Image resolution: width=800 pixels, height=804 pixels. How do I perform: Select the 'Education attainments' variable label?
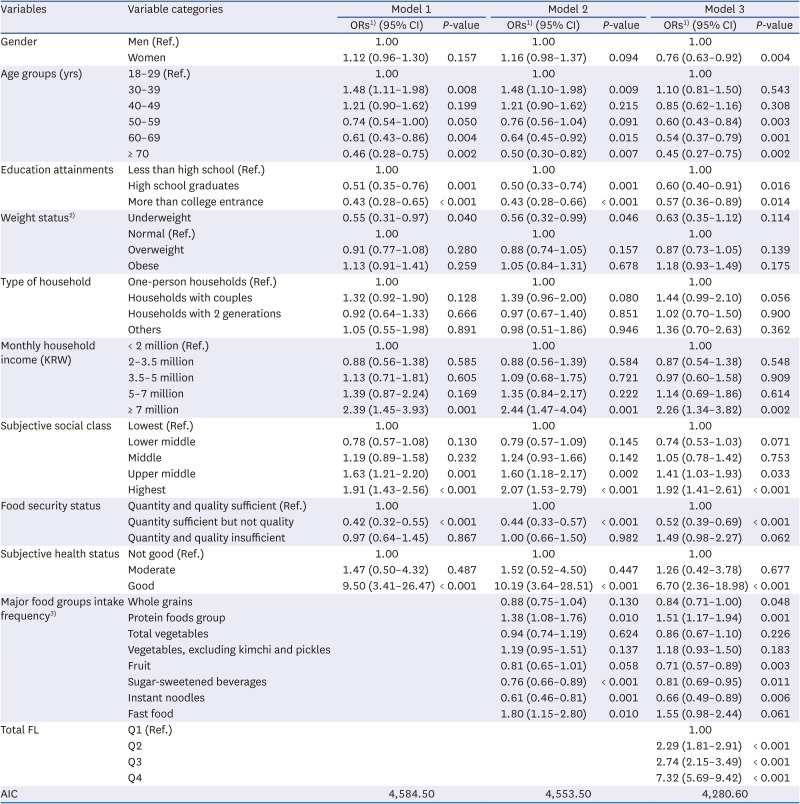(57, 170)
